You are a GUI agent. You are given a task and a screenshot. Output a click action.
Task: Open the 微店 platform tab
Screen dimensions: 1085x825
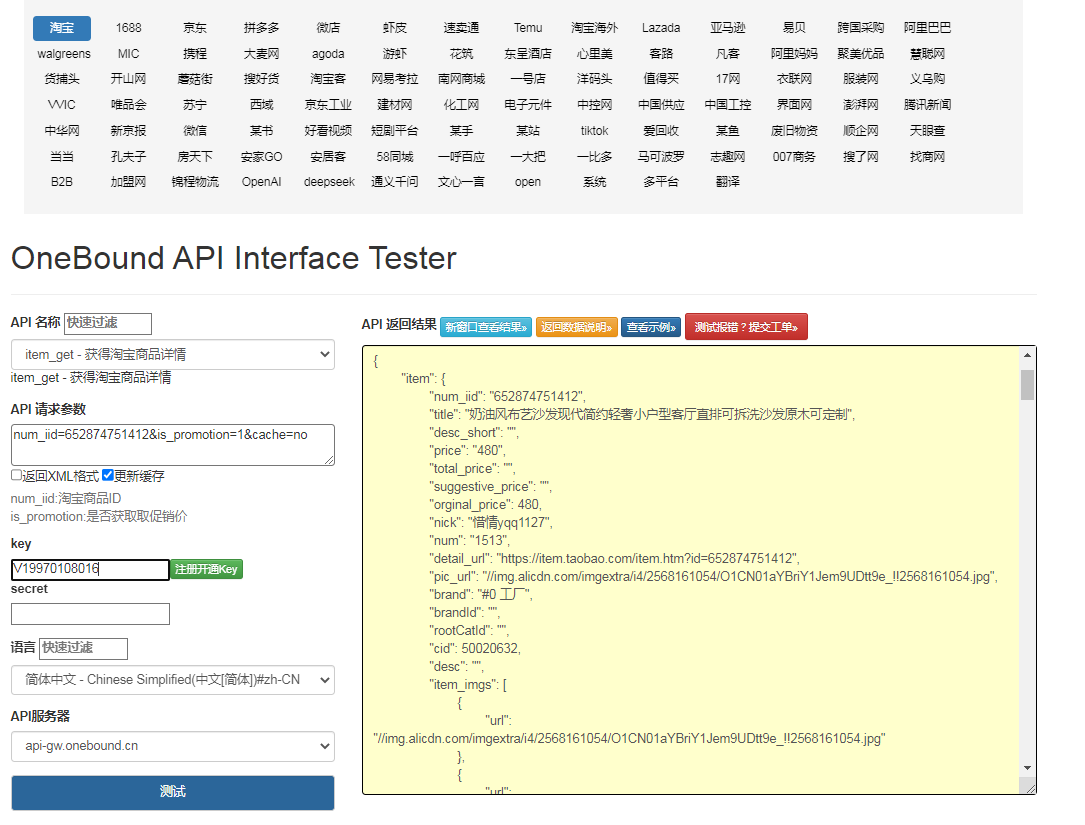pyautogui.click(x=328, y=28)
